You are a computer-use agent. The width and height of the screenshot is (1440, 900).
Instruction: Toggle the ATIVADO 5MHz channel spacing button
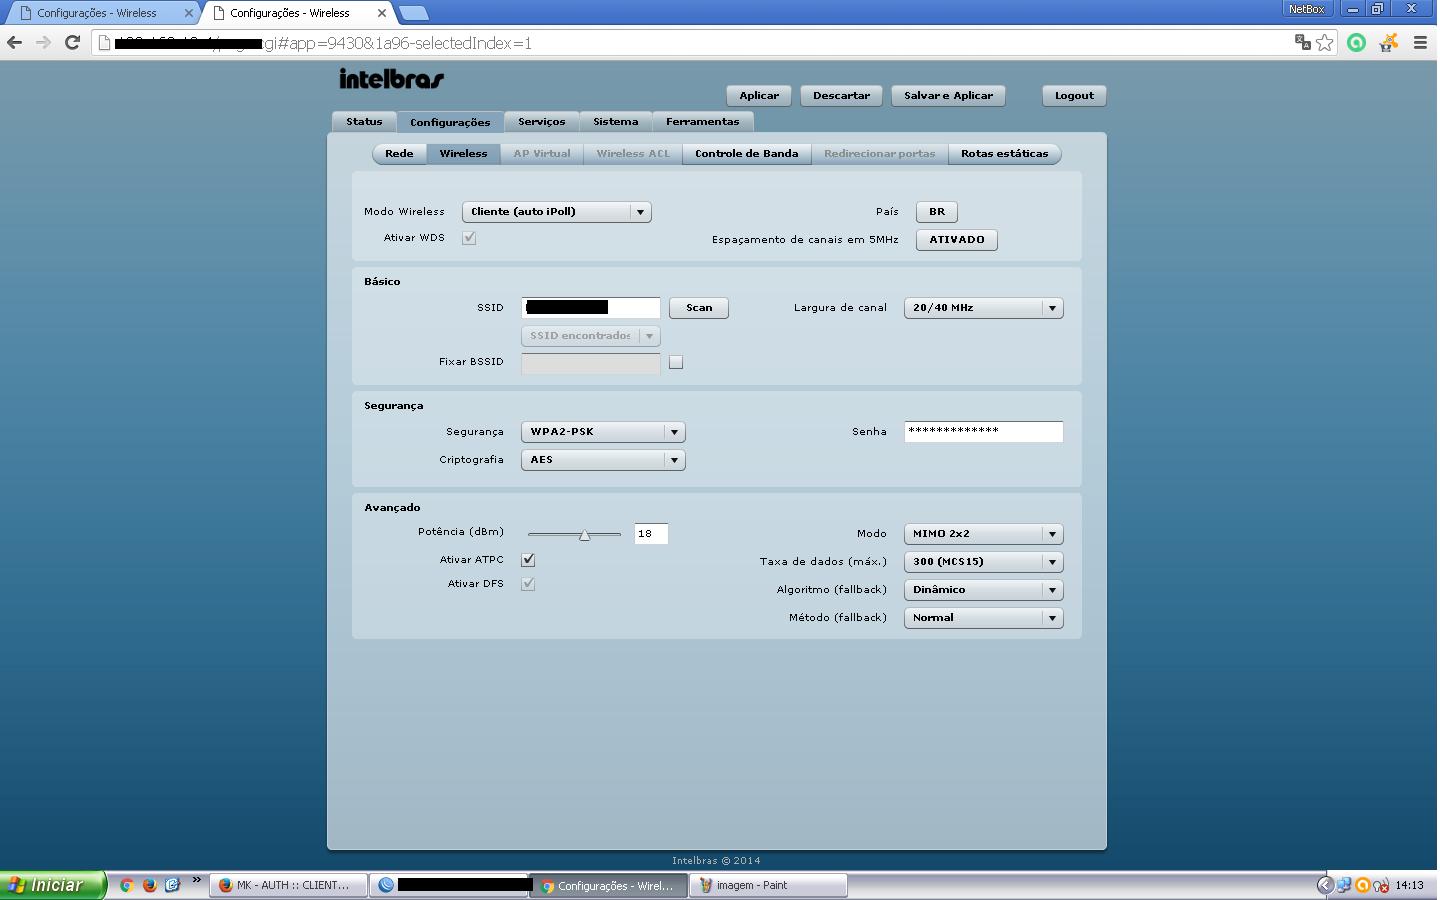(957, 240)
